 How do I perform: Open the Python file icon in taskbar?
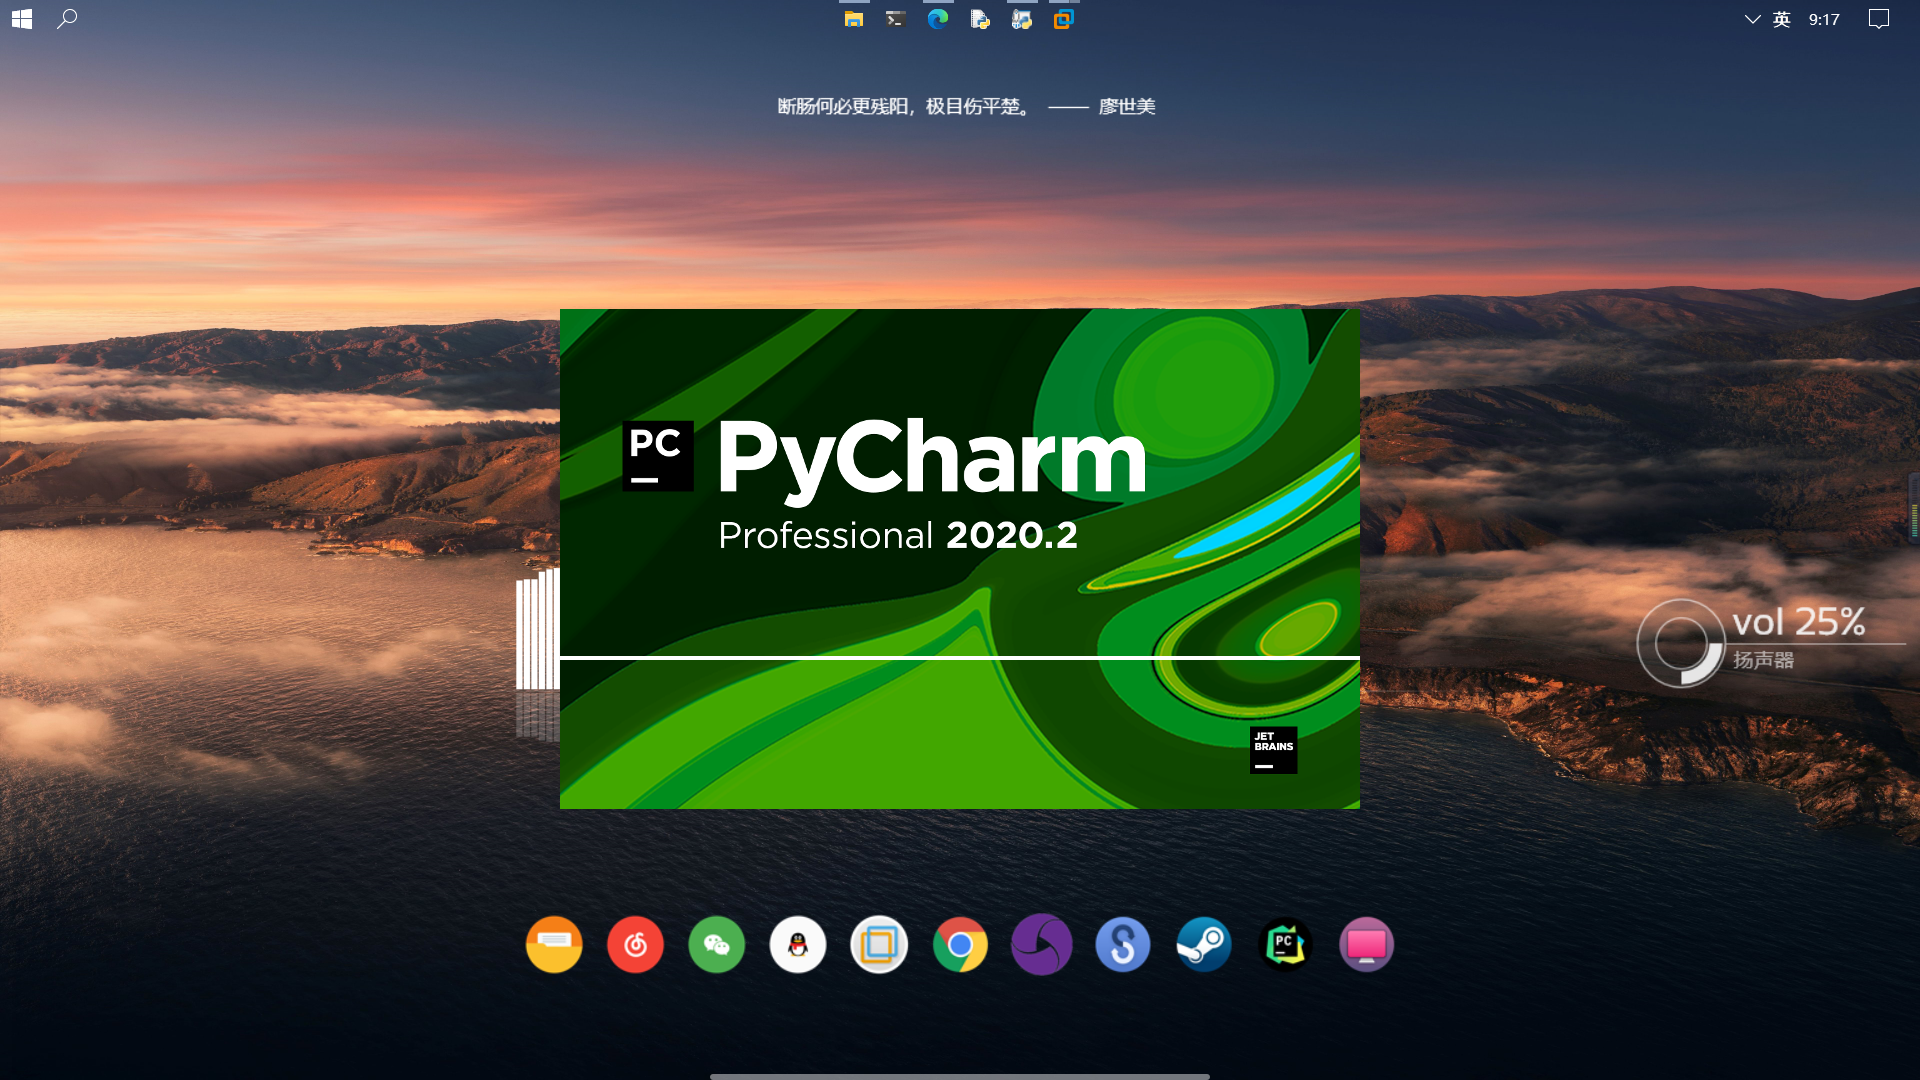tap(980, 19)
